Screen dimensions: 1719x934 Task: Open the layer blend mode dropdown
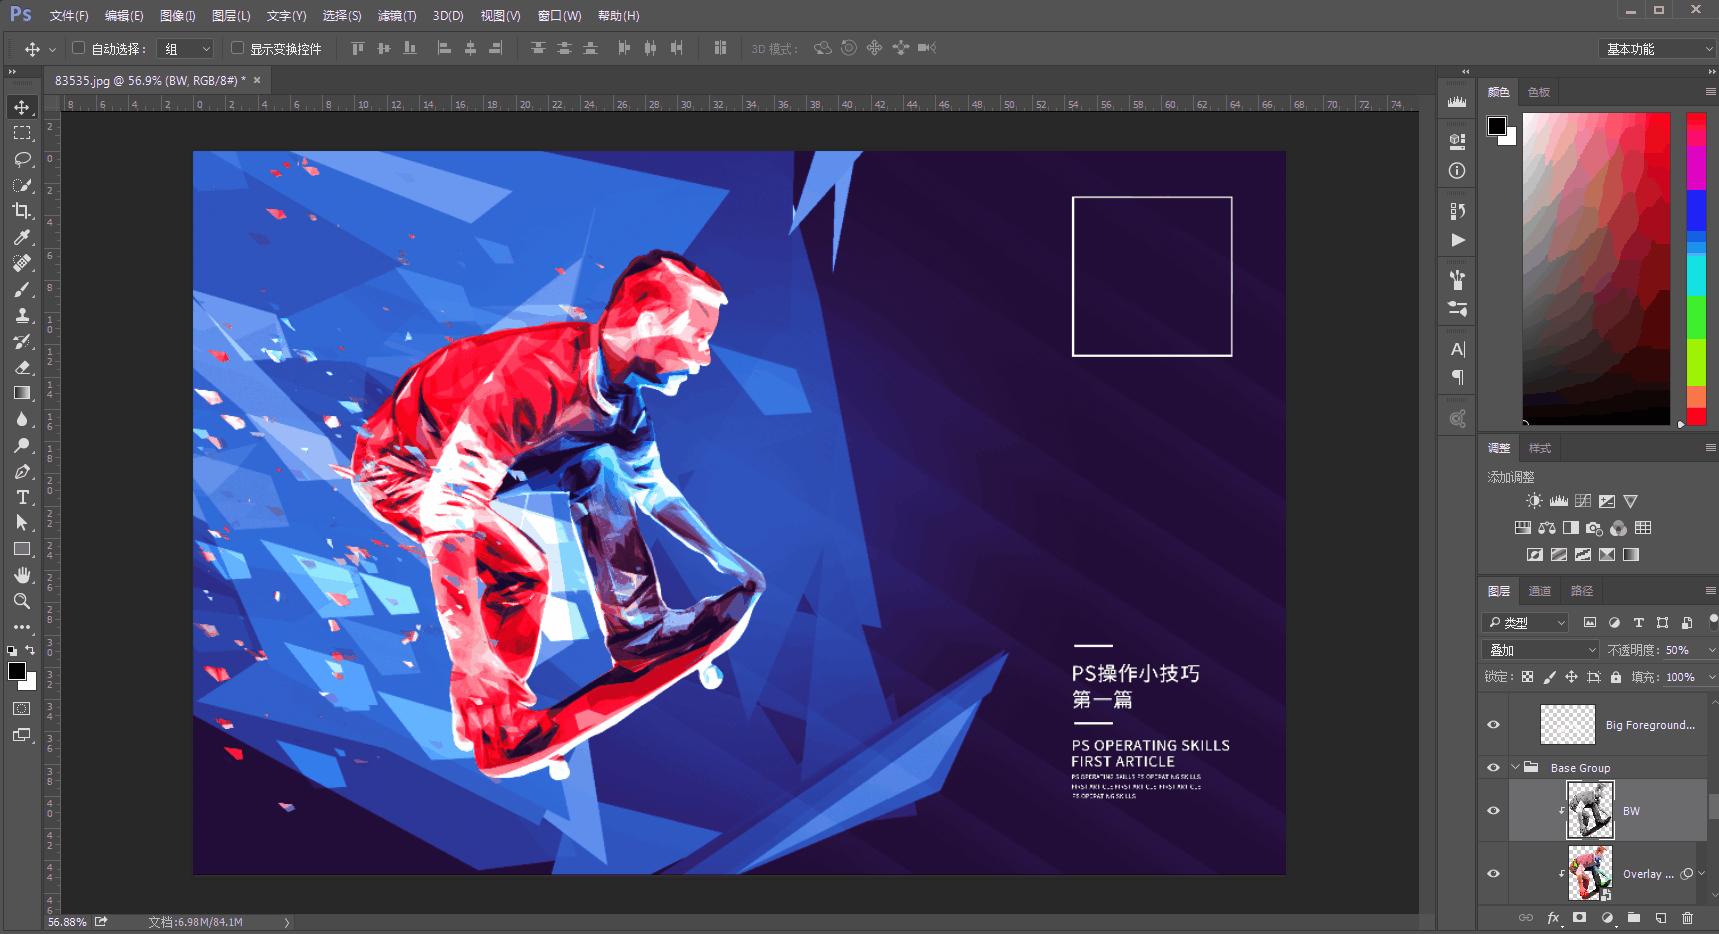(1541, 650)
